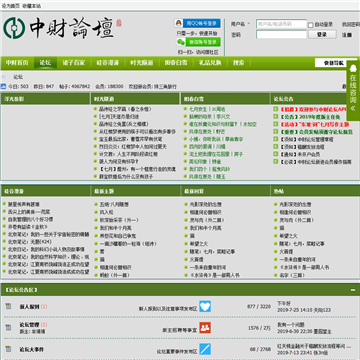360x360 pixels.
Task: Click the 登录 button
Action: (322, 34)
